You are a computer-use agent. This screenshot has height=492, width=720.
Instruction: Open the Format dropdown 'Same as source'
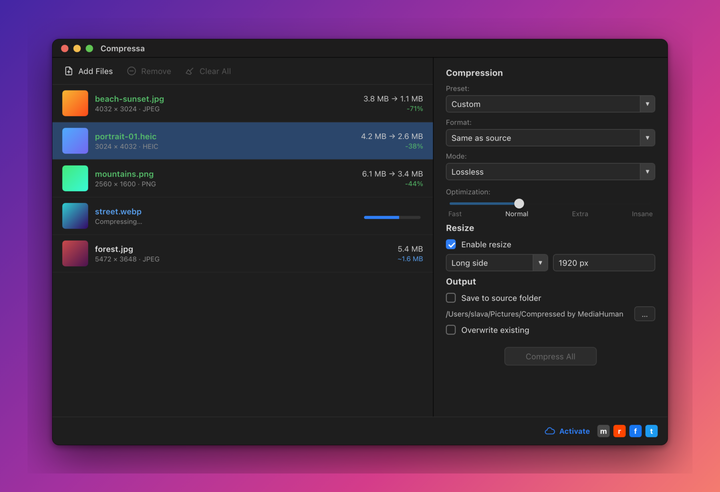[550, 138]
